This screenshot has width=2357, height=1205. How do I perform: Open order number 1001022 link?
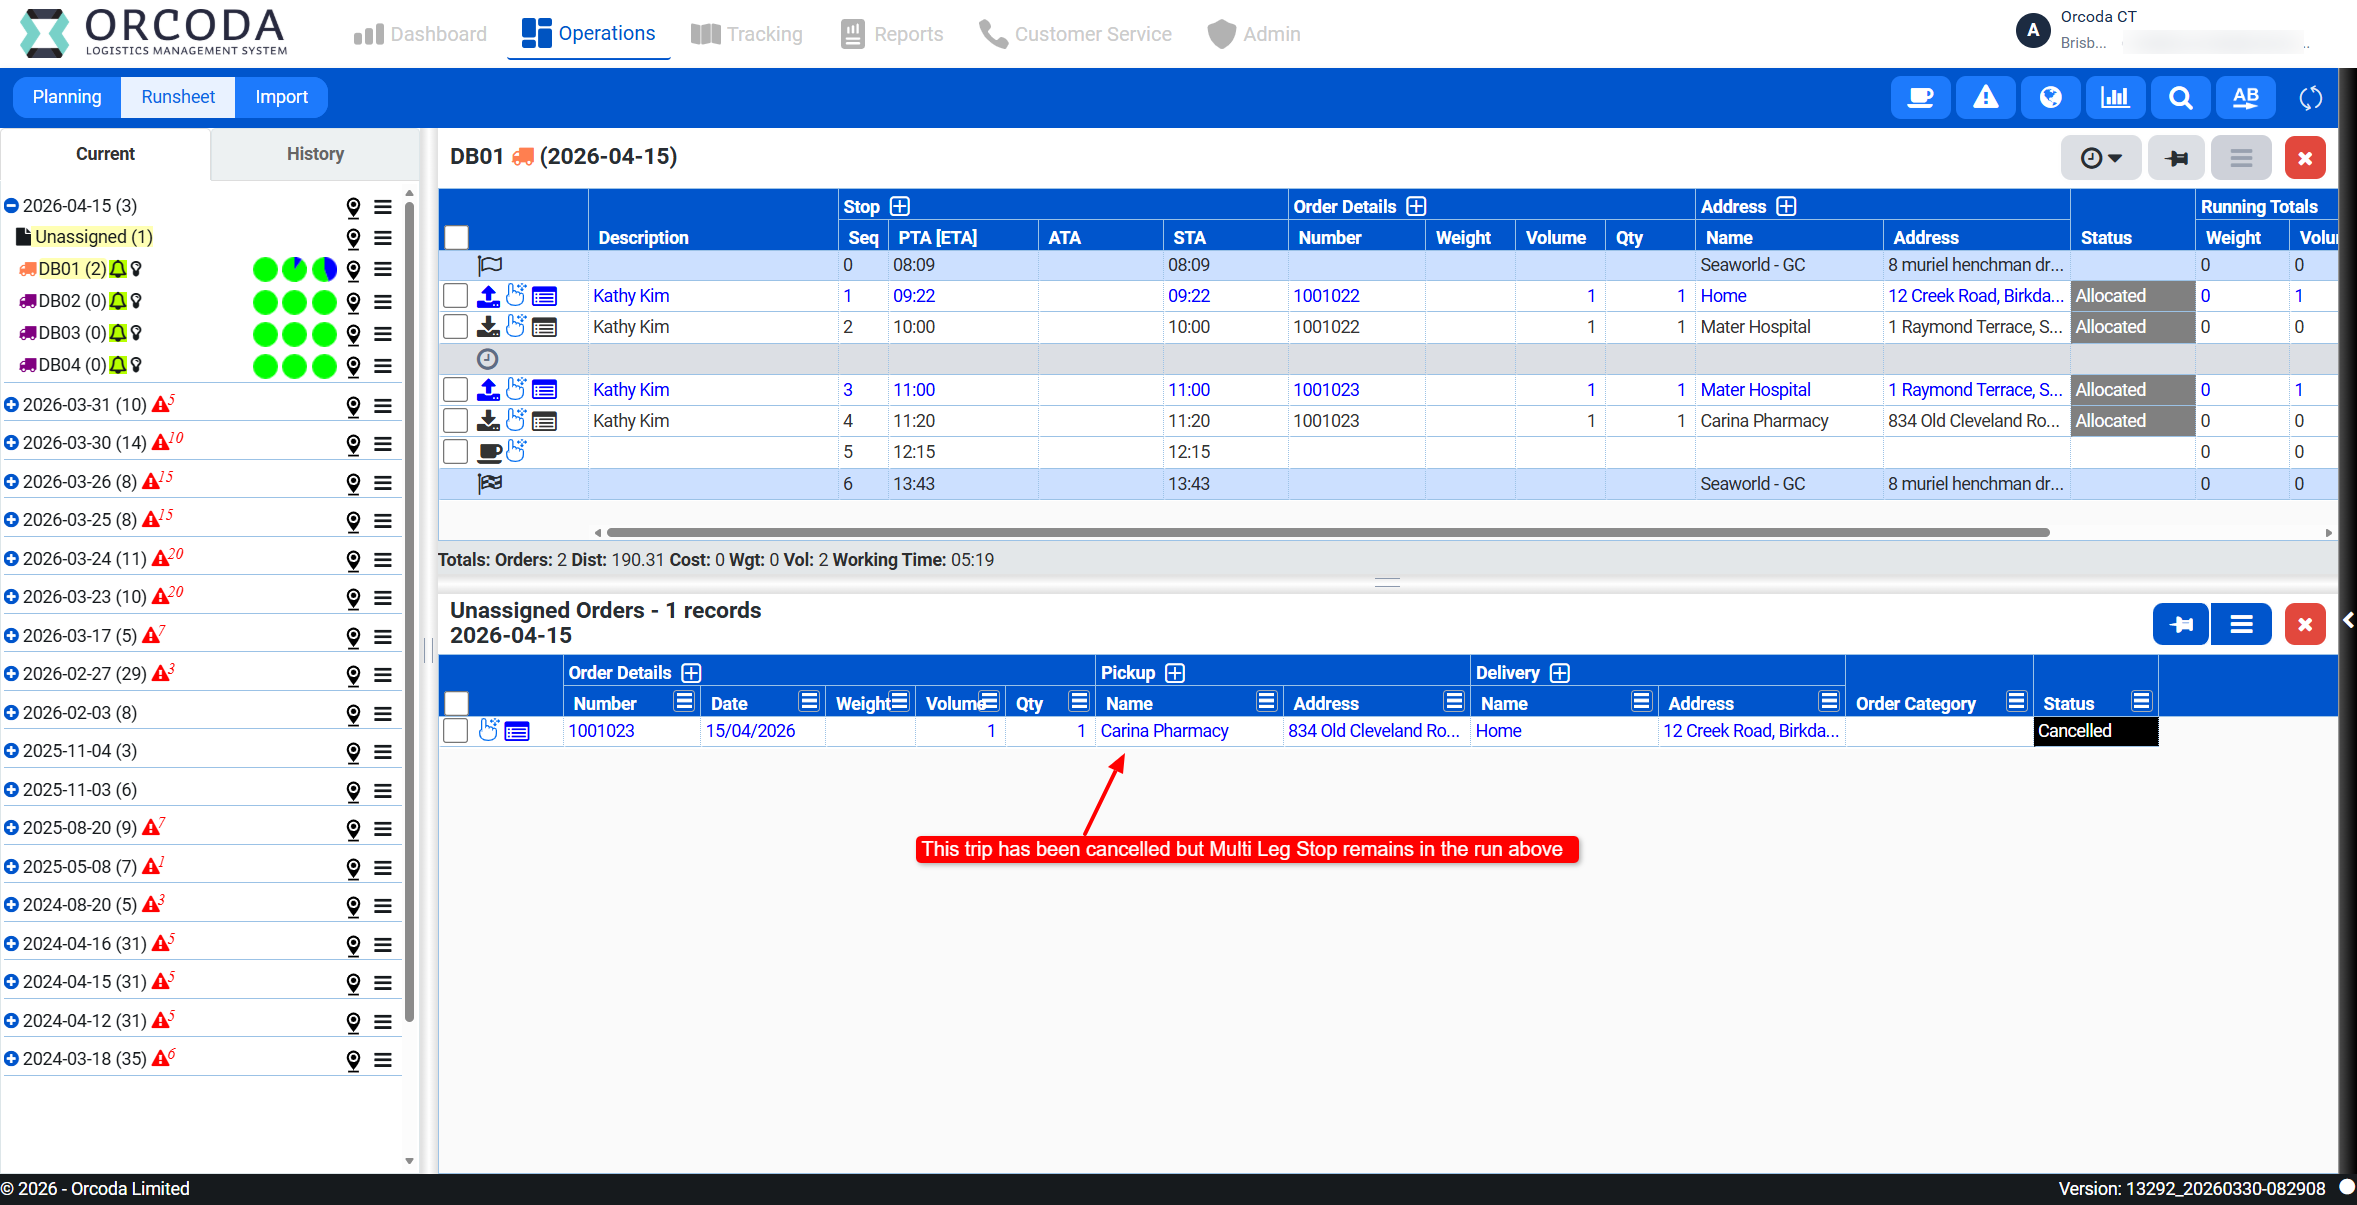pos(1326,296)
